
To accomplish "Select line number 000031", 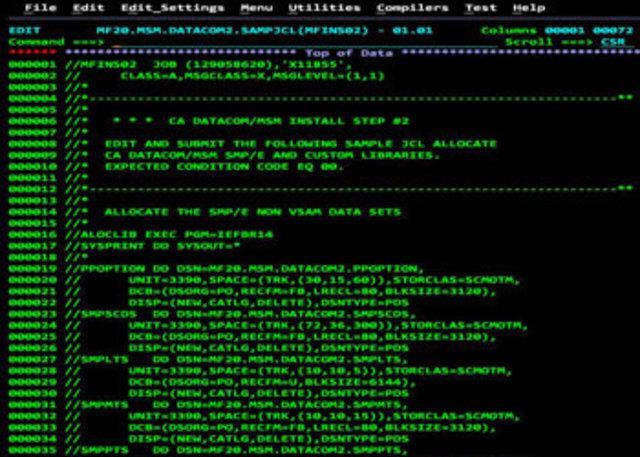I will pos(32,405).
